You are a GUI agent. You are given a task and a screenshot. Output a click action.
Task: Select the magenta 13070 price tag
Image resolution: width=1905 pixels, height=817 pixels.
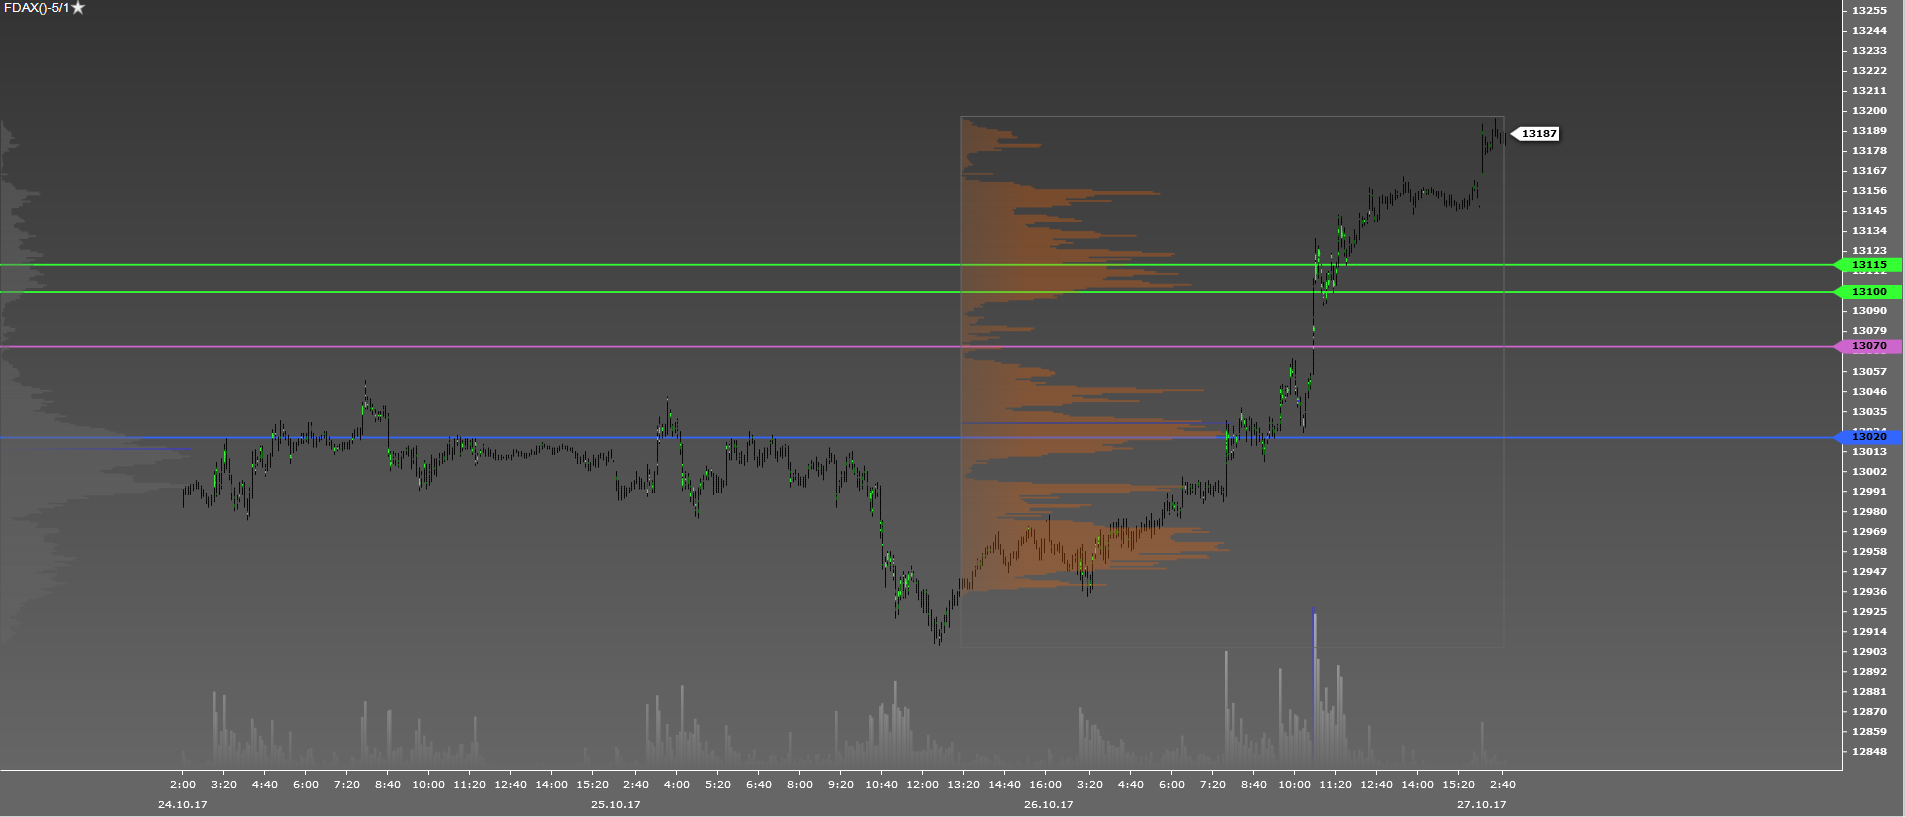pyautogui.click(x=1869, y=346)
